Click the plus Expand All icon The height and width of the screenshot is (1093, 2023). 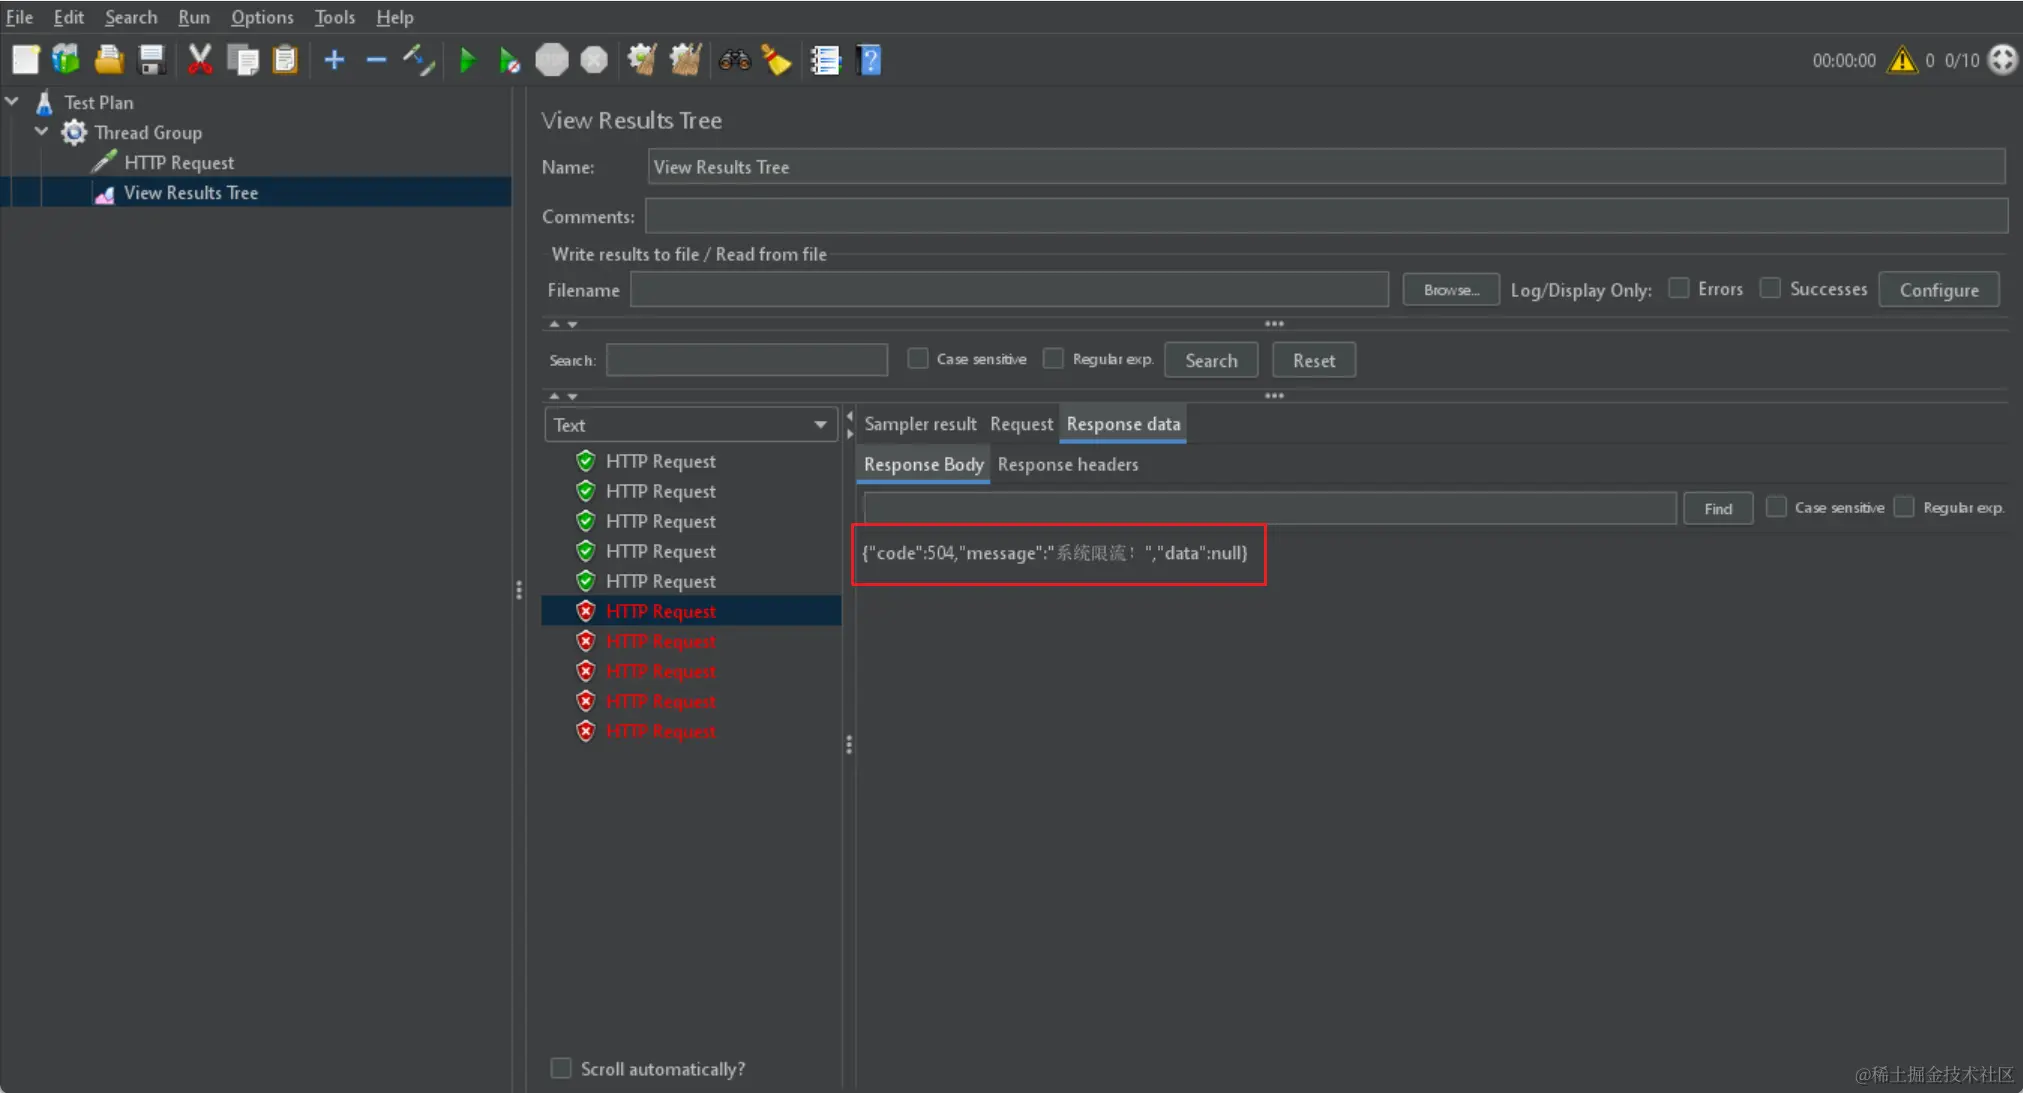pyautogui.click(x=334, y=61)
